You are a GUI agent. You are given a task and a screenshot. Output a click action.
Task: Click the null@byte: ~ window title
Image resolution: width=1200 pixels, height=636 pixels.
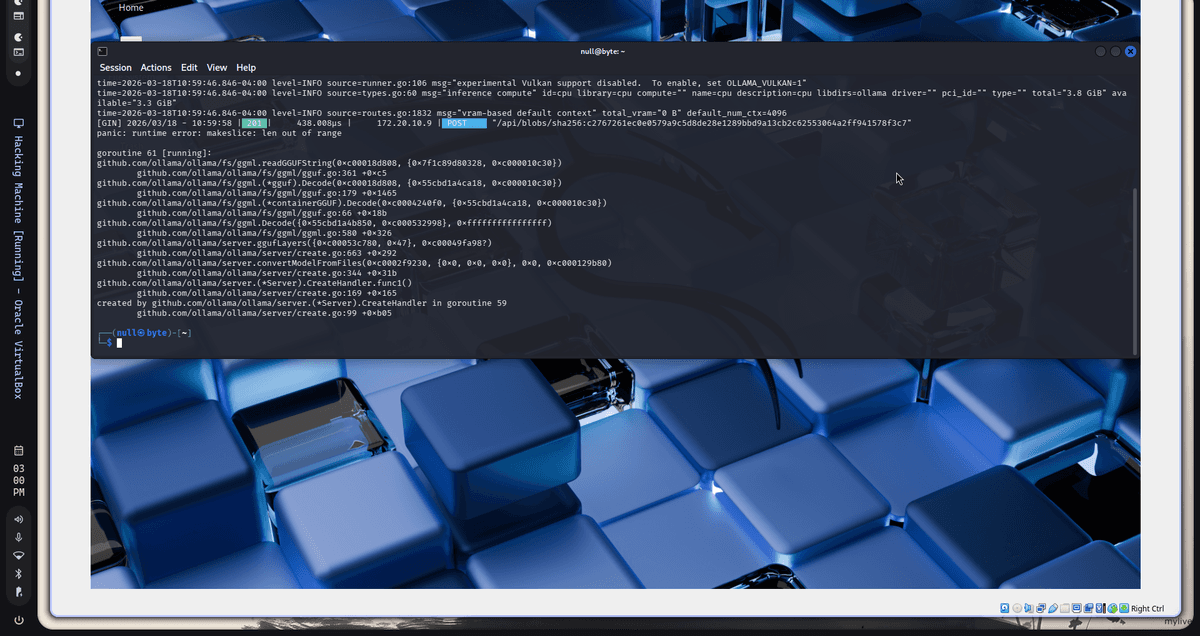click(602, 51)
